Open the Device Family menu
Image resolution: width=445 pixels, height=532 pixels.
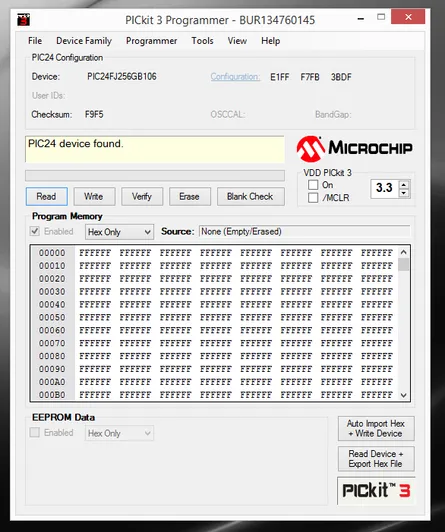(84, 41)
